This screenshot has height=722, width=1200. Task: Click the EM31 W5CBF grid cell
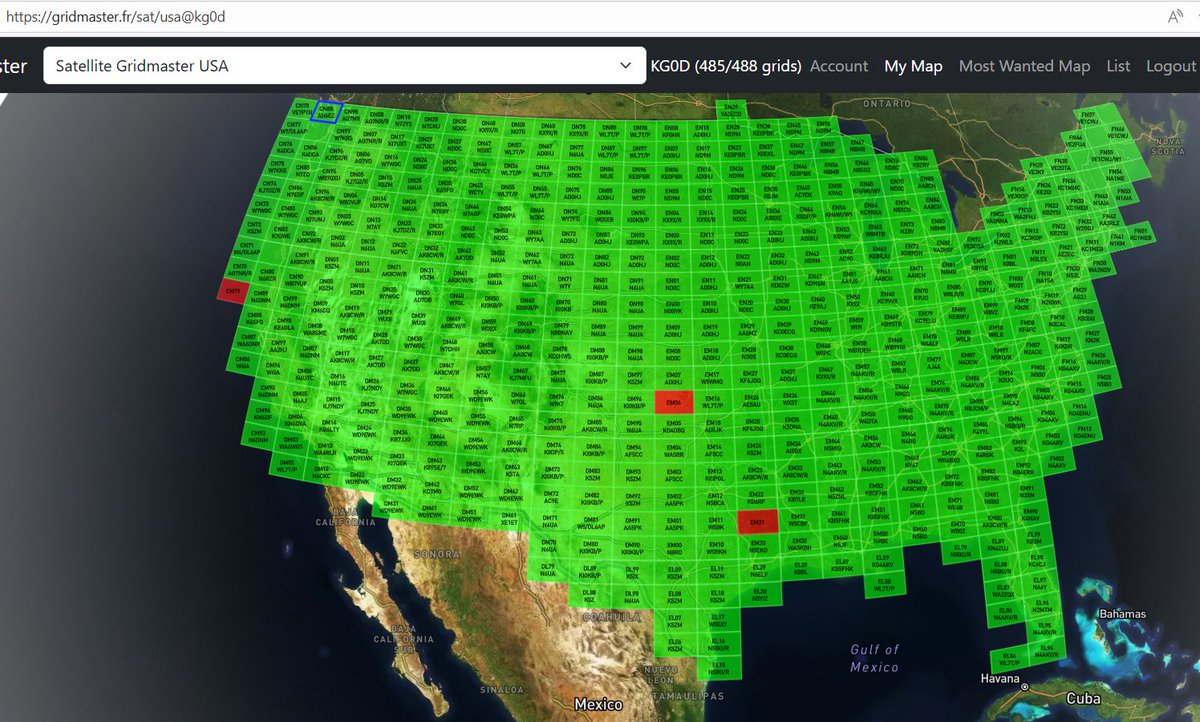coord(799,520)
